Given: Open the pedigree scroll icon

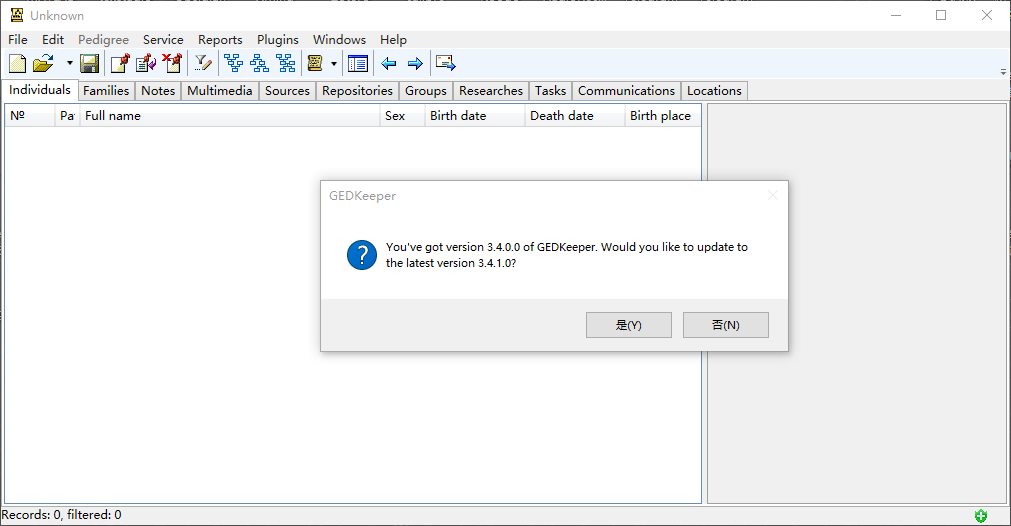Looking at the screenshot, I should point(315,63).
